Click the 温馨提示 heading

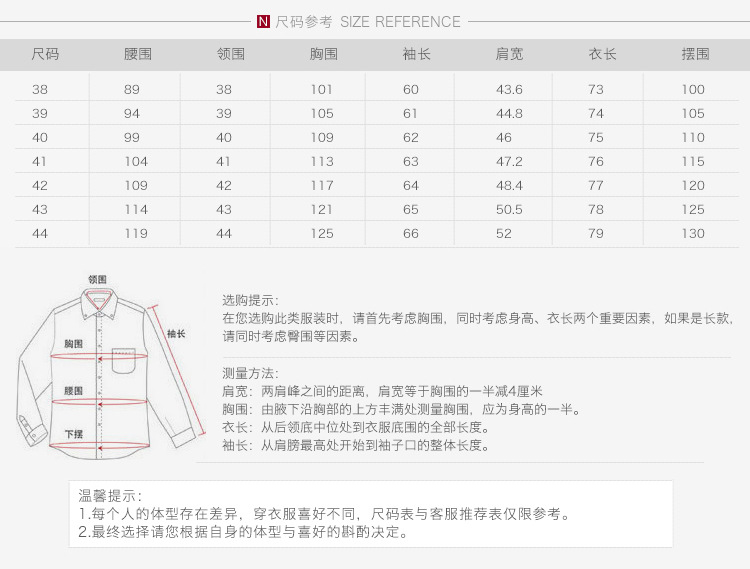(110, 495)
